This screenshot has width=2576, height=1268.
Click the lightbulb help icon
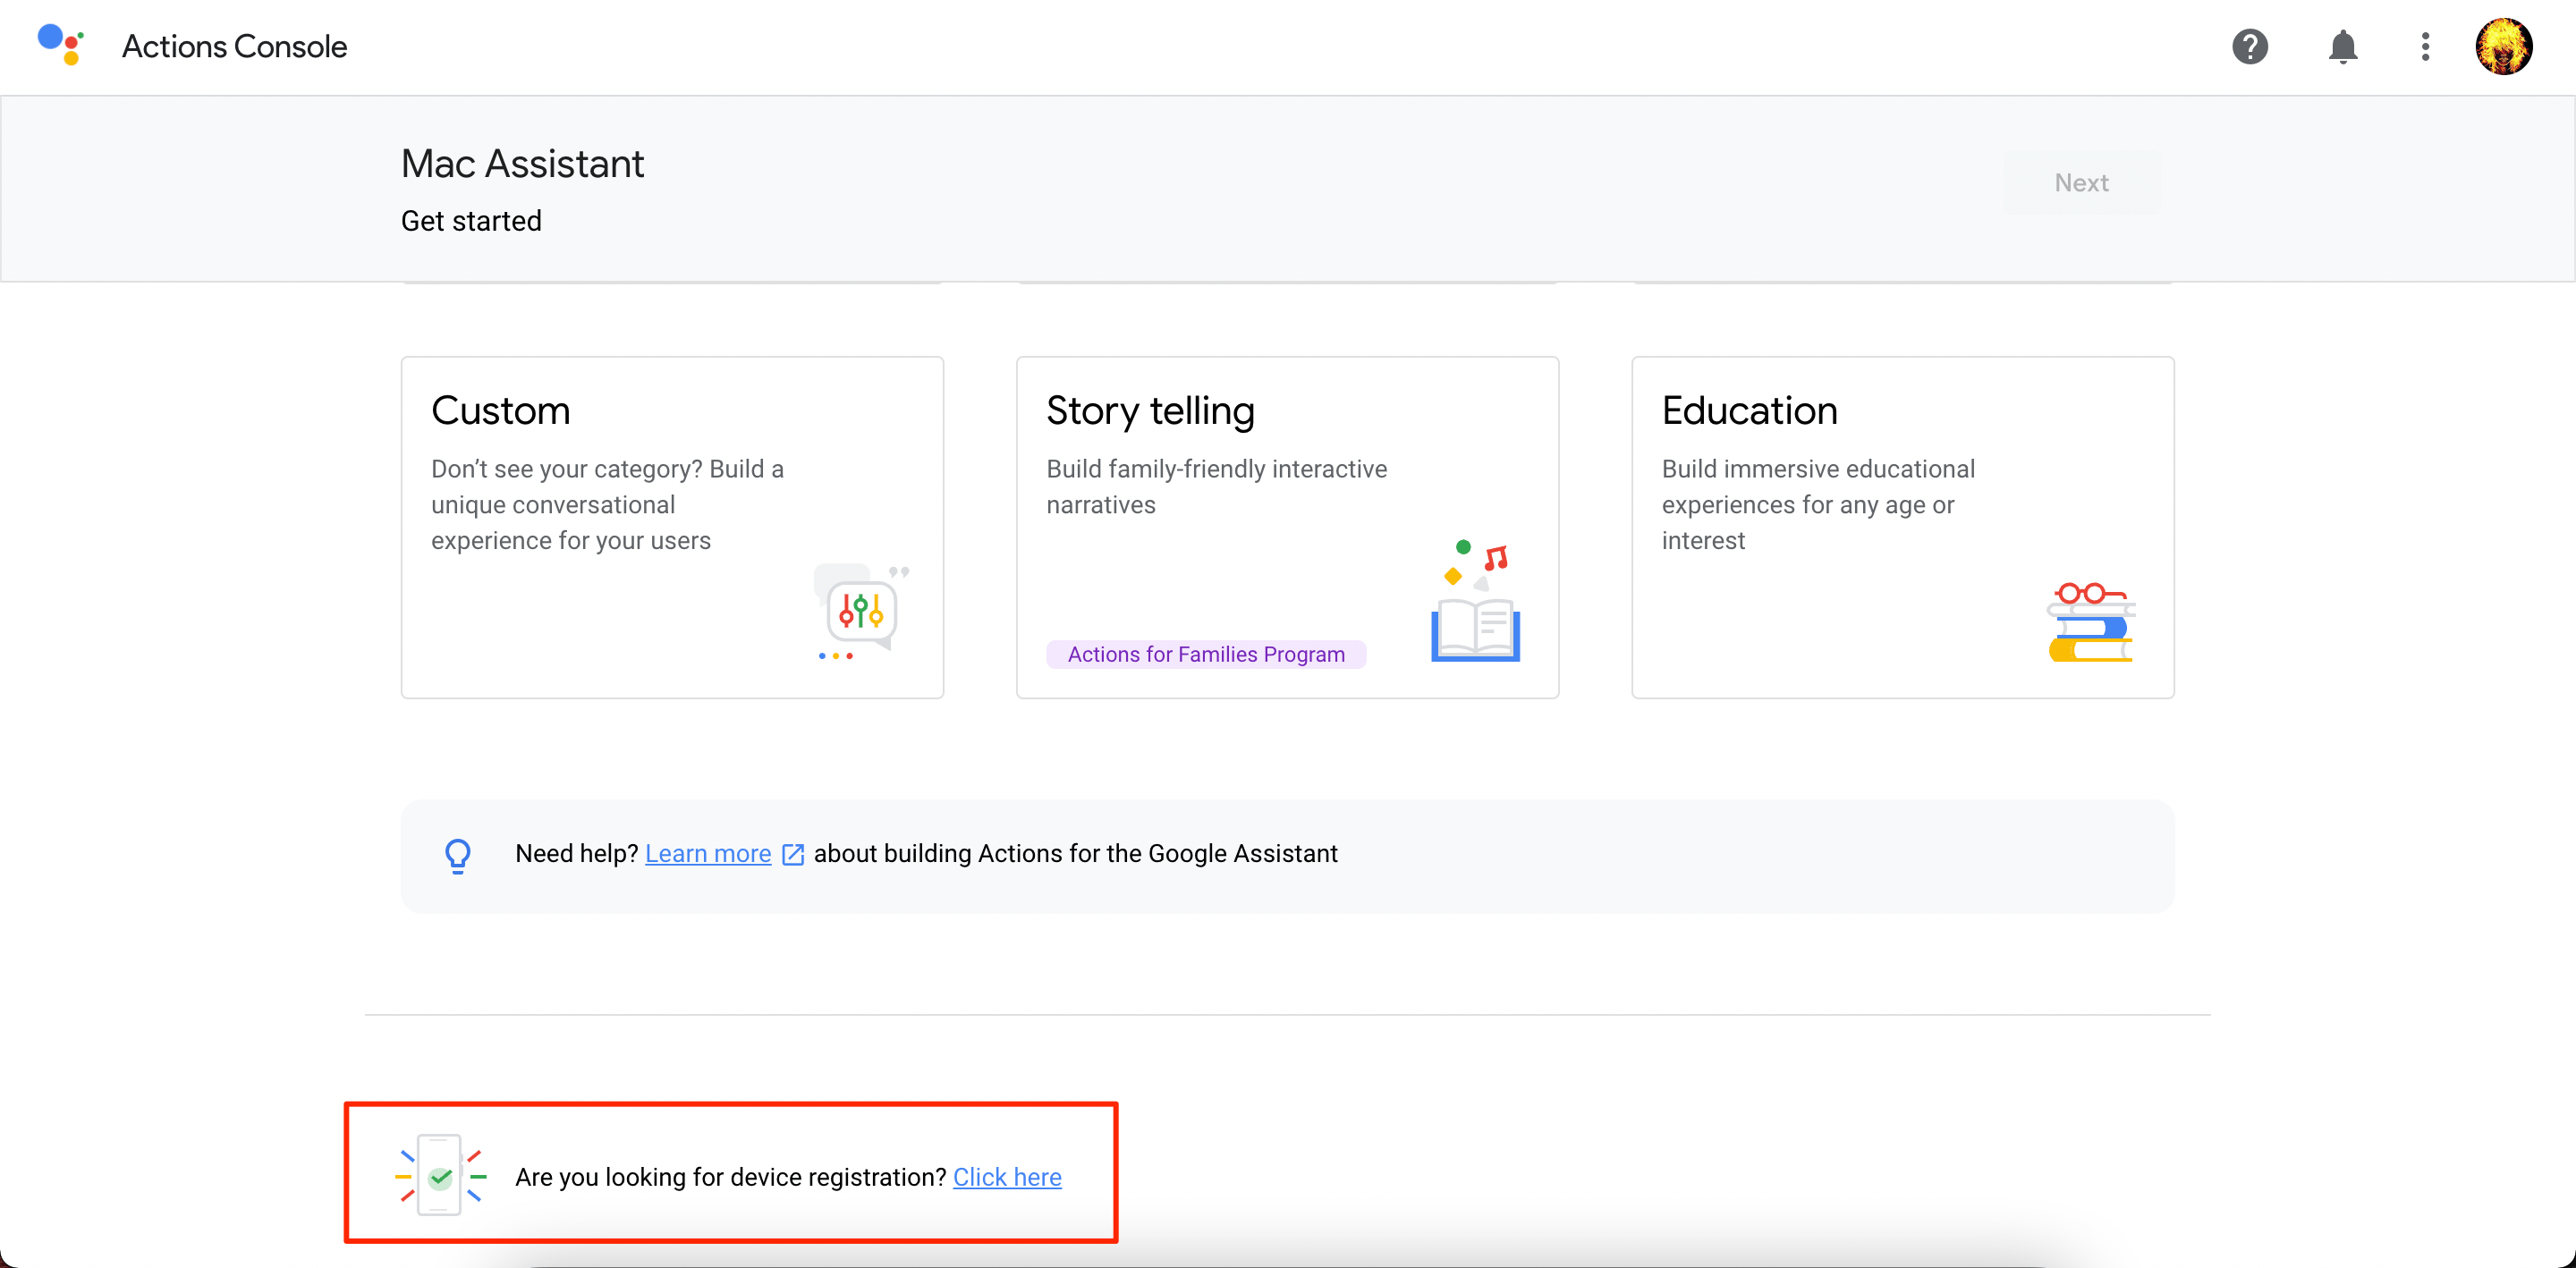click(x=458, y=856)
